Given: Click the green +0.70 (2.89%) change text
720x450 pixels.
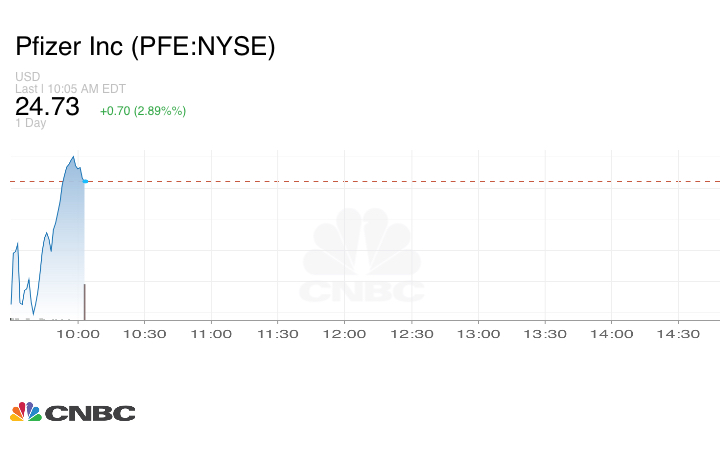Looking at the screenshot, I should [143, 110].
